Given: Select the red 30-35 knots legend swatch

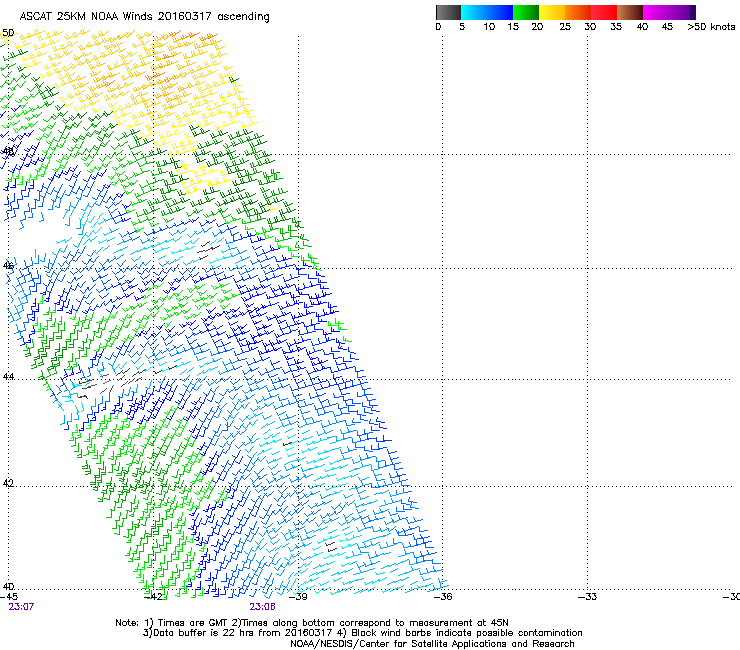Looking at the screenshot, I should [x=604, y=12].
